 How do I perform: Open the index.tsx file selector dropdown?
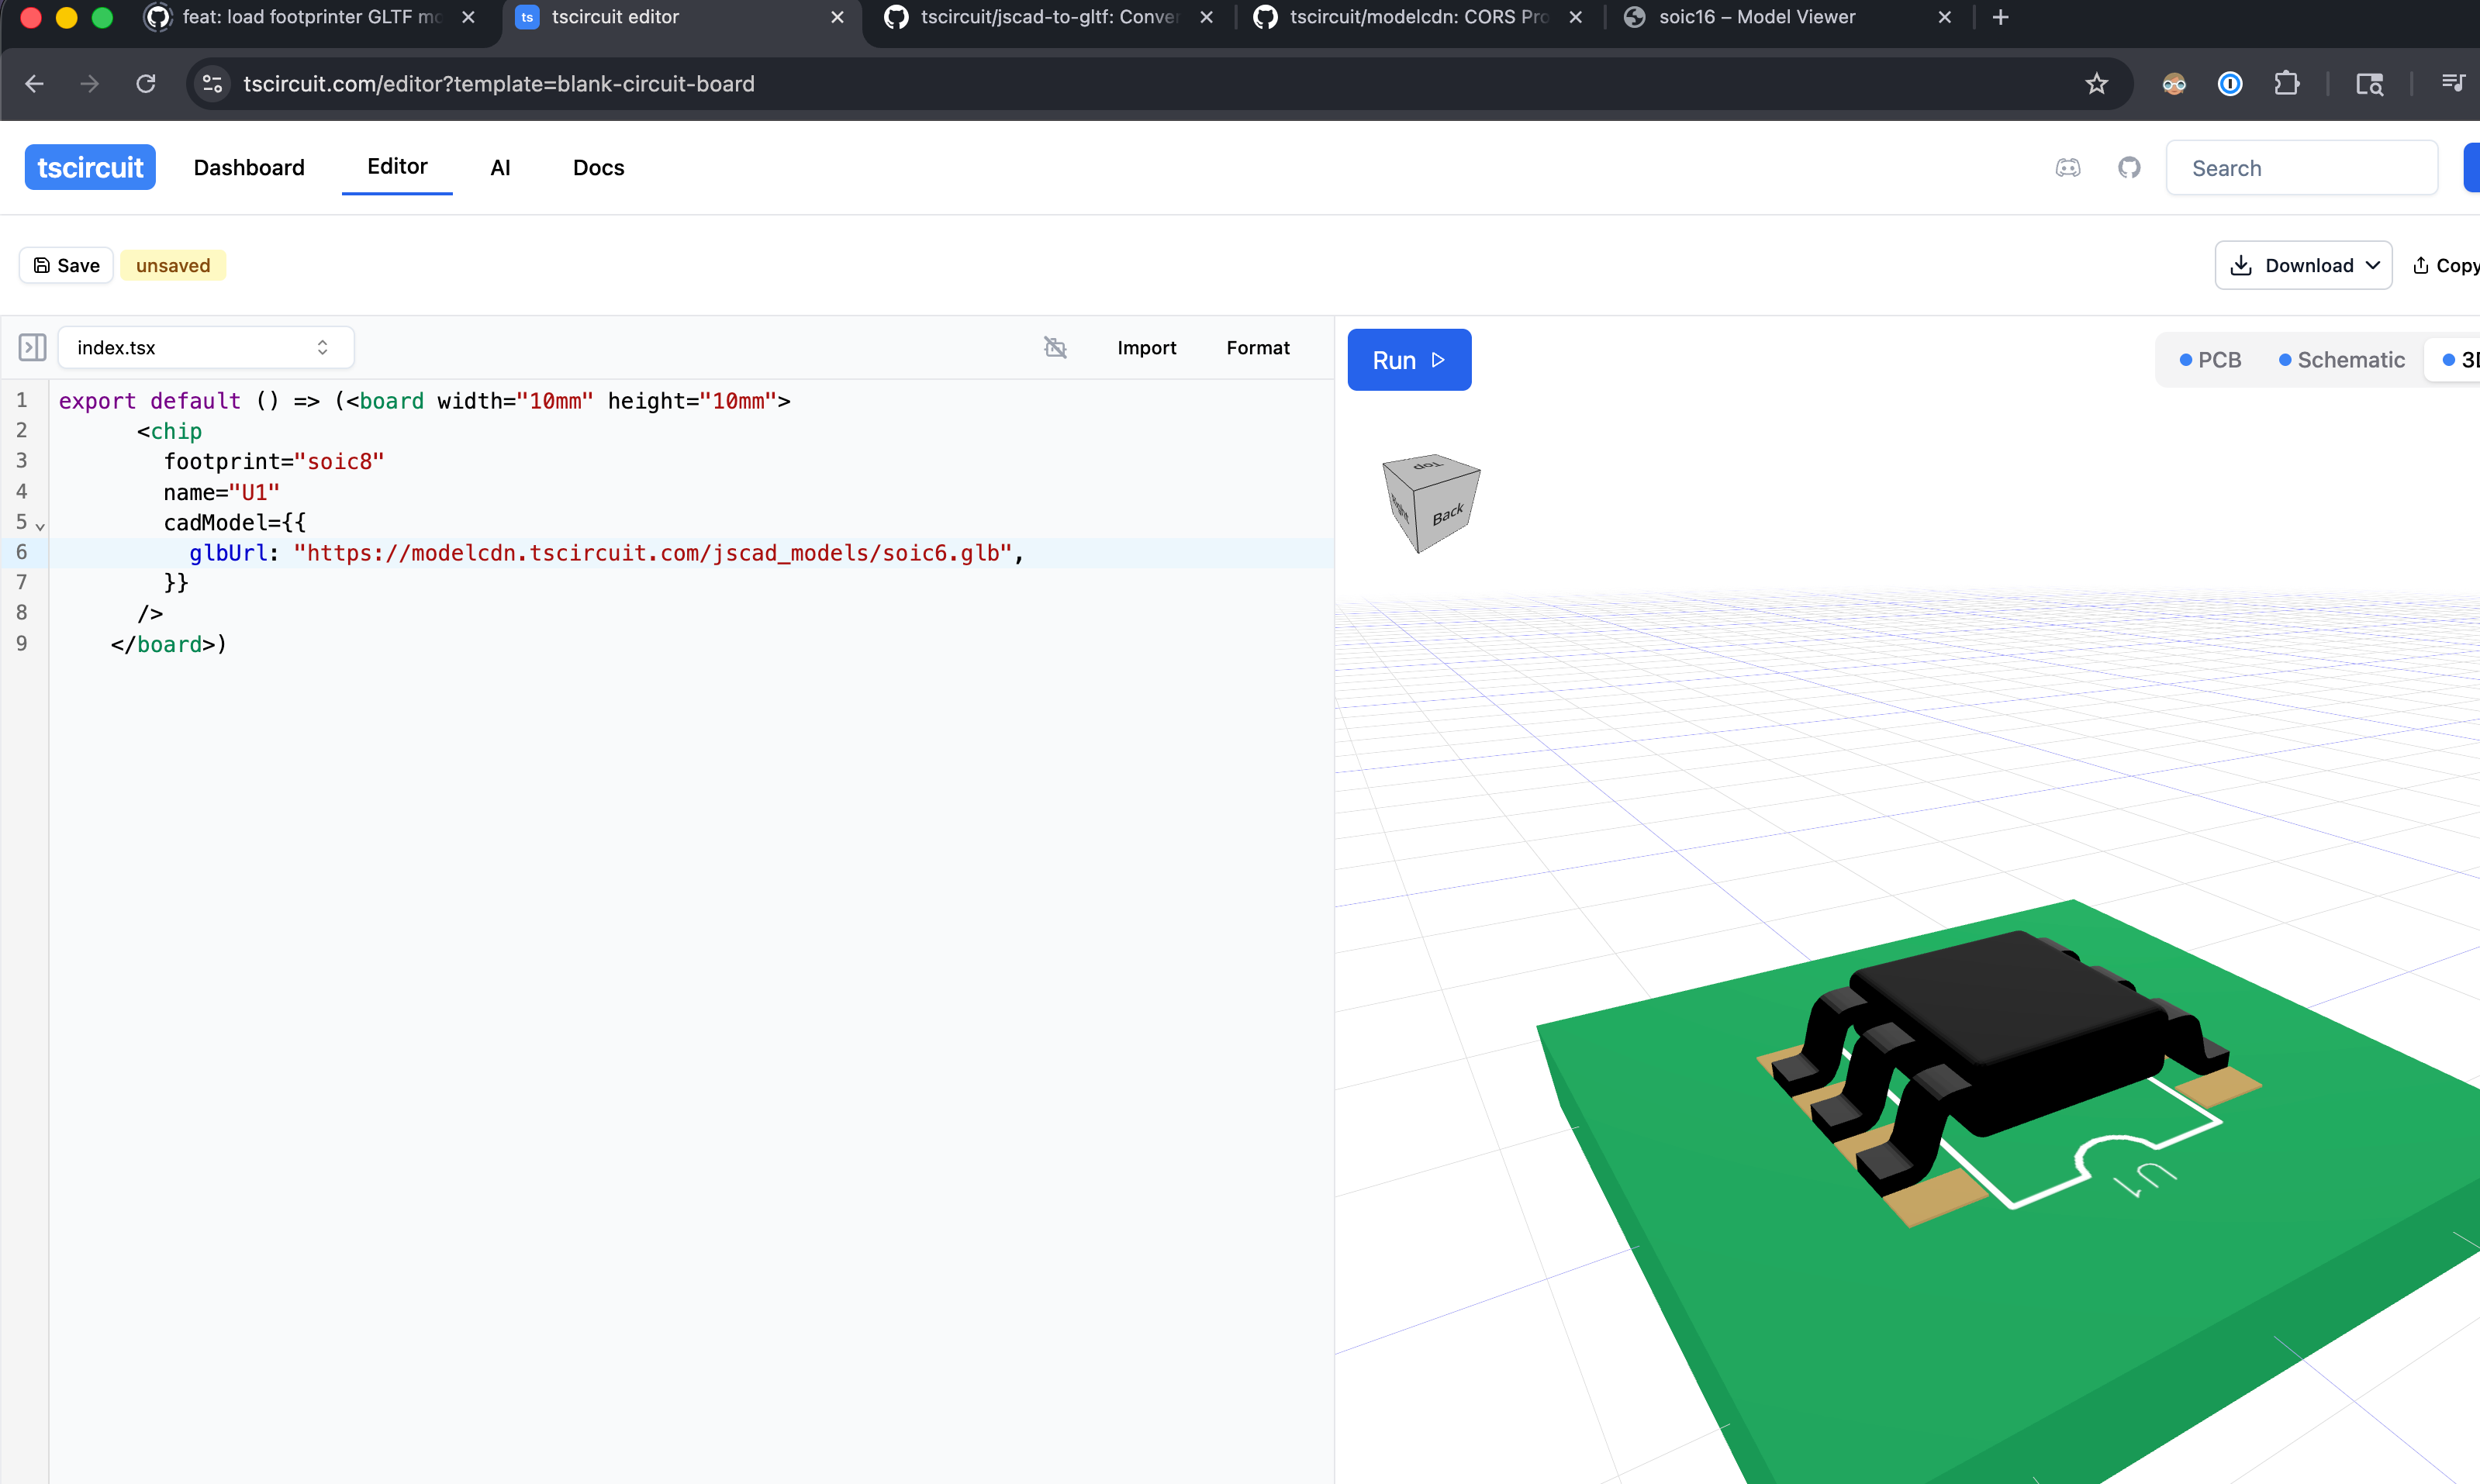point(205,347)
